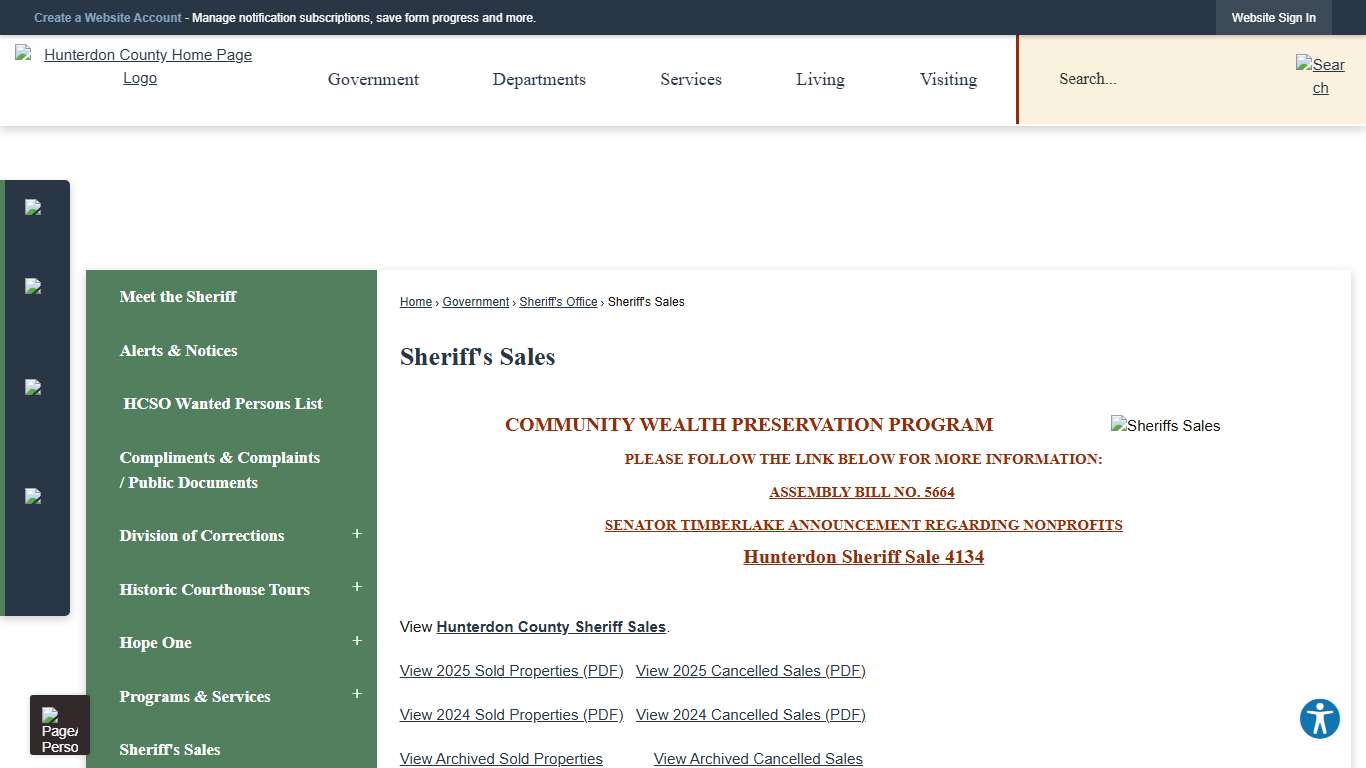The width and height of the screenshot is (1366, 768).
Task: Open the Page Personalization widget
Action: (59, 724)
